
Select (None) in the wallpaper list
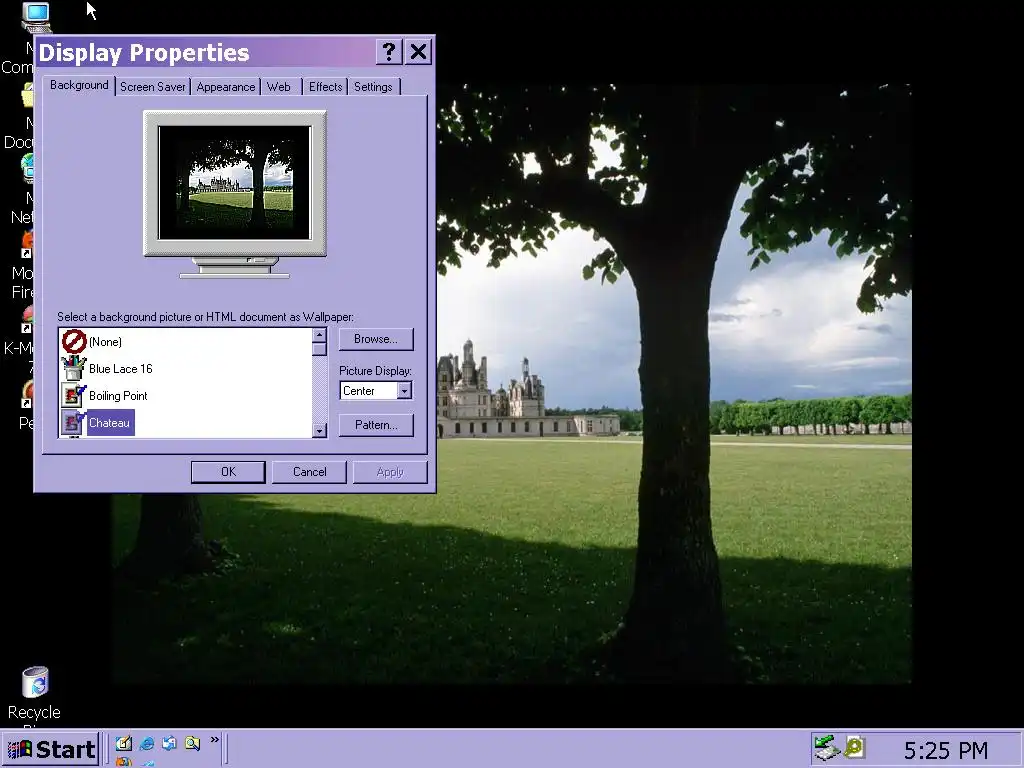(105, 342)
